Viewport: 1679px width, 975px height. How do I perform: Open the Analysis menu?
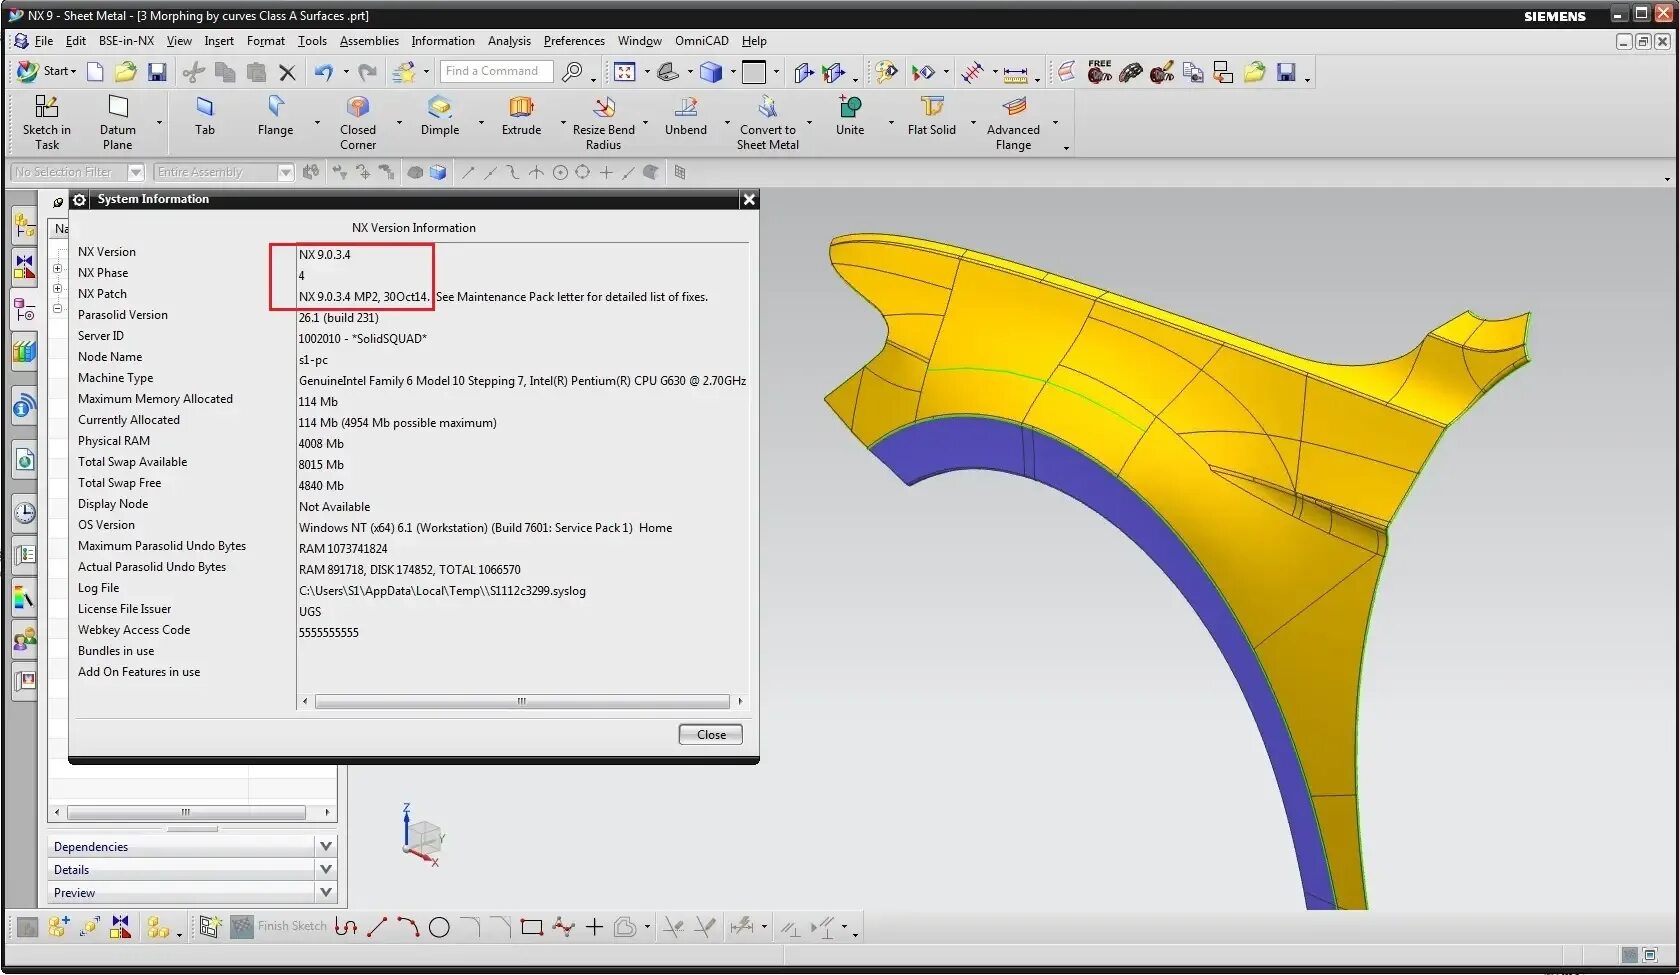click(509, 41)
